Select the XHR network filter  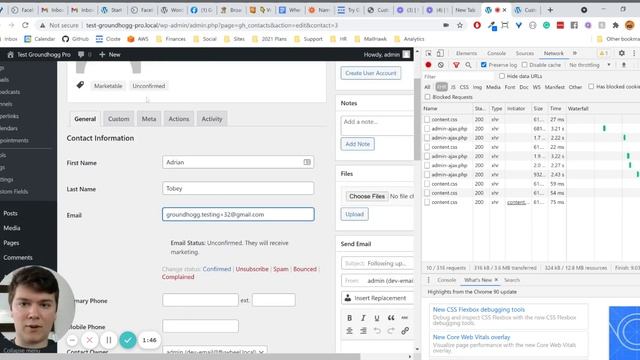(441, 87)
